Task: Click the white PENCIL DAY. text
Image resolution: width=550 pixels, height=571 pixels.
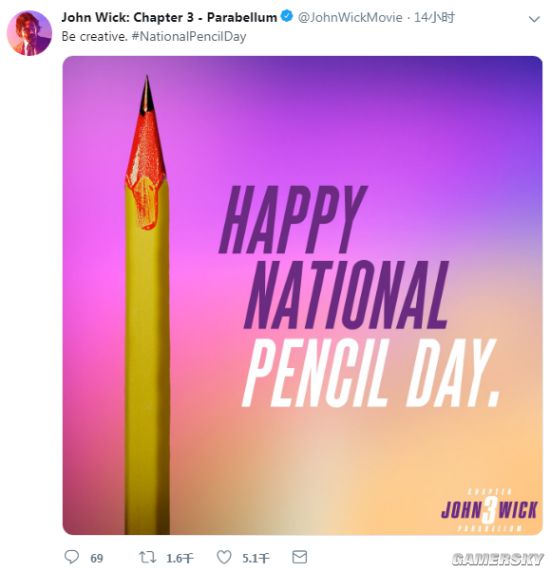Action: coord(371,373)
